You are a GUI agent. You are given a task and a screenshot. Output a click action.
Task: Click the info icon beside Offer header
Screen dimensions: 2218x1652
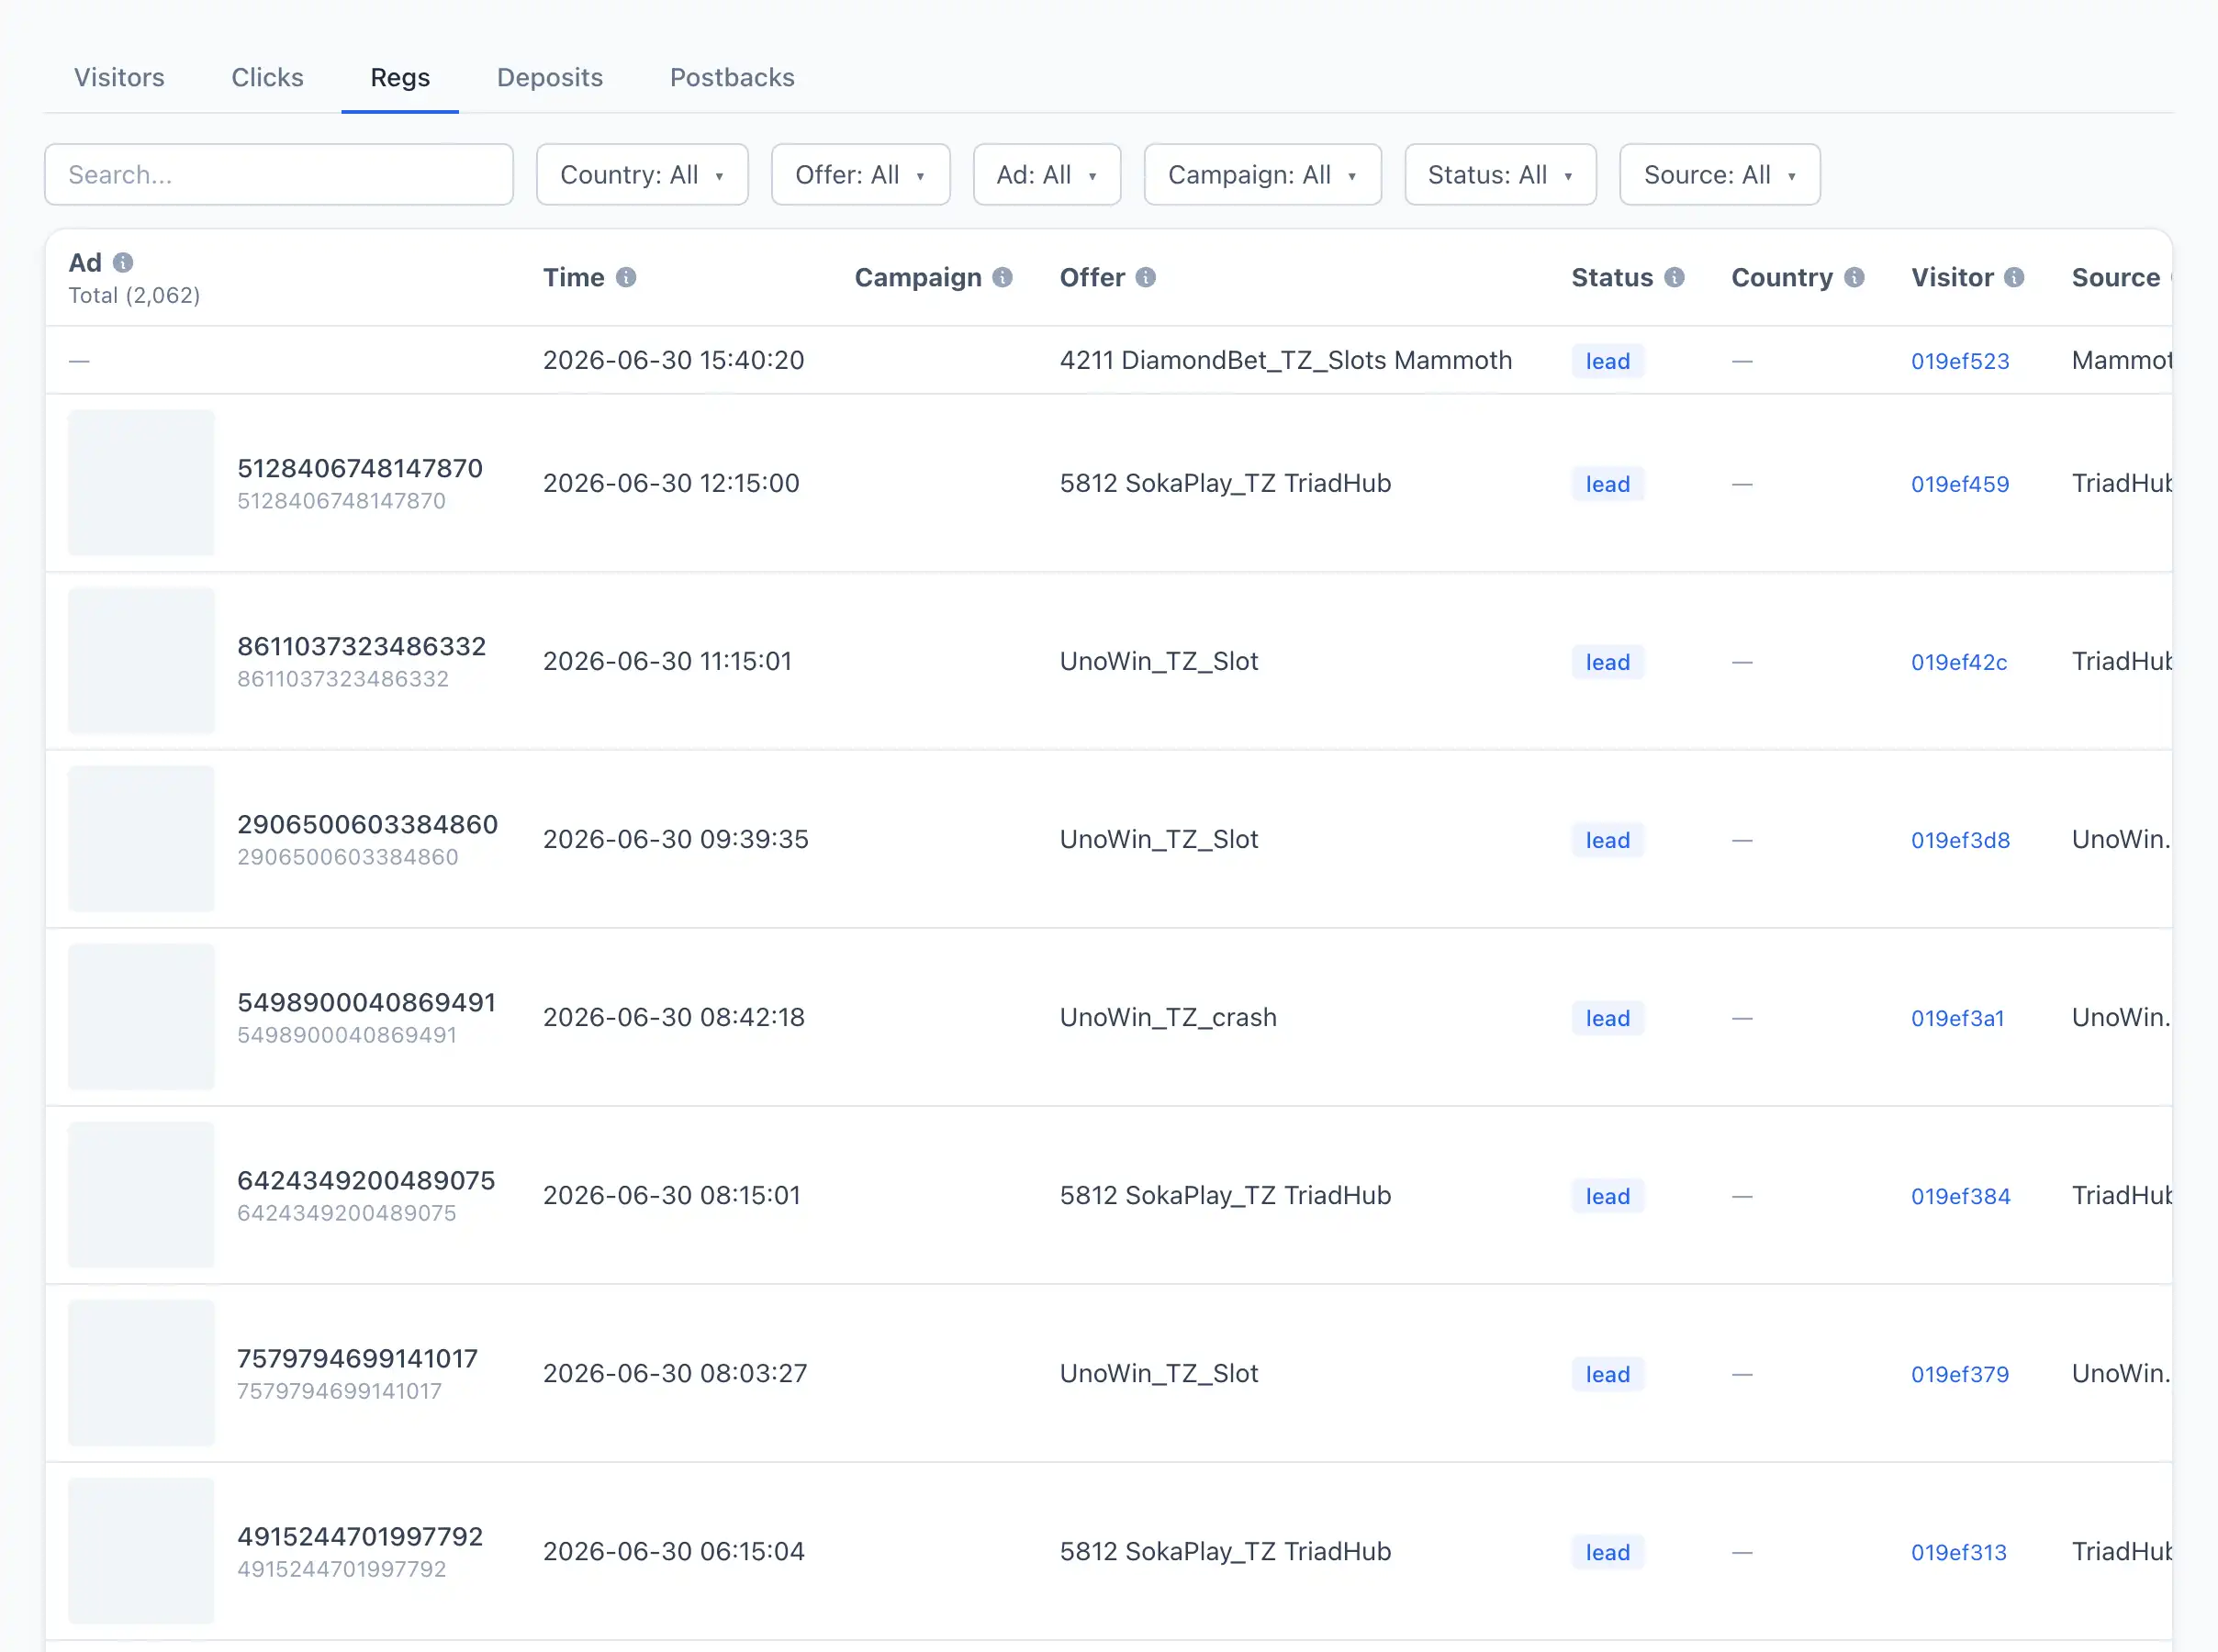[1146, 277]
